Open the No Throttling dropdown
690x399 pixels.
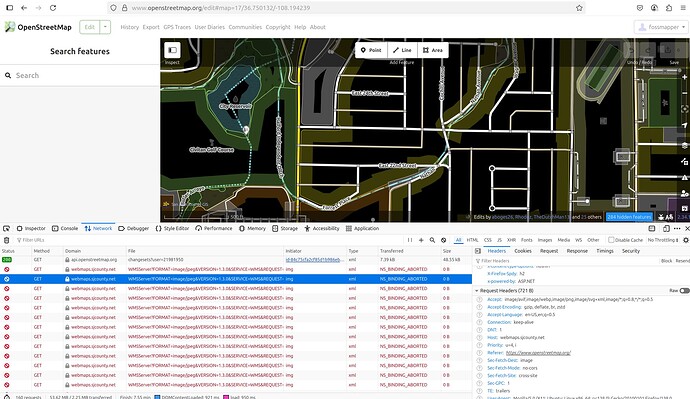(x=663, y=240)
